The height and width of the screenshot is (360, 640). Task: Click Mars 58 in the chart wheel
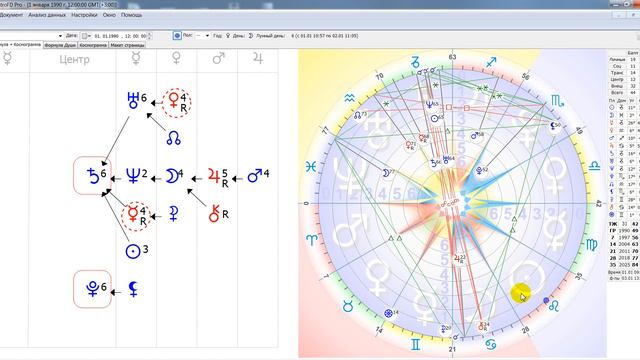tap(477, 135)
